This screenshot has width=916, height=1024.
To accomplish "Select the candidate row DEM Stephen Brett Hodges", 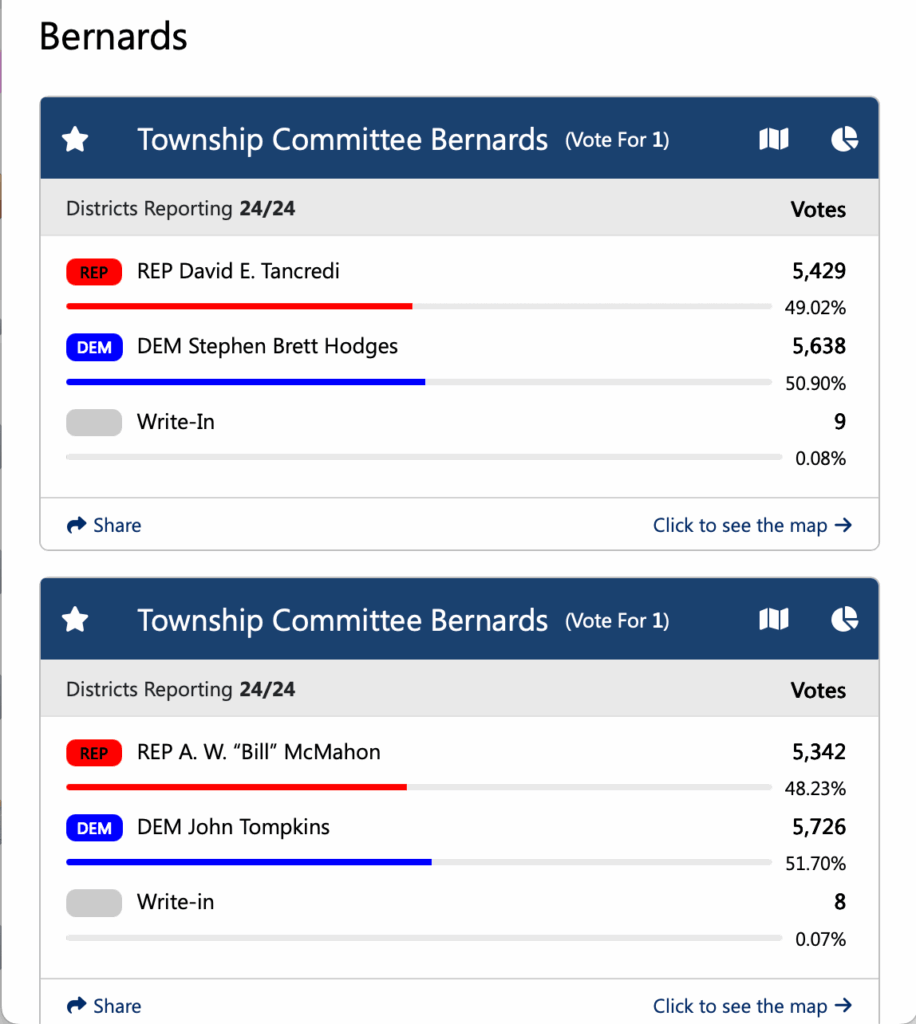I will [x=267, y=347].
